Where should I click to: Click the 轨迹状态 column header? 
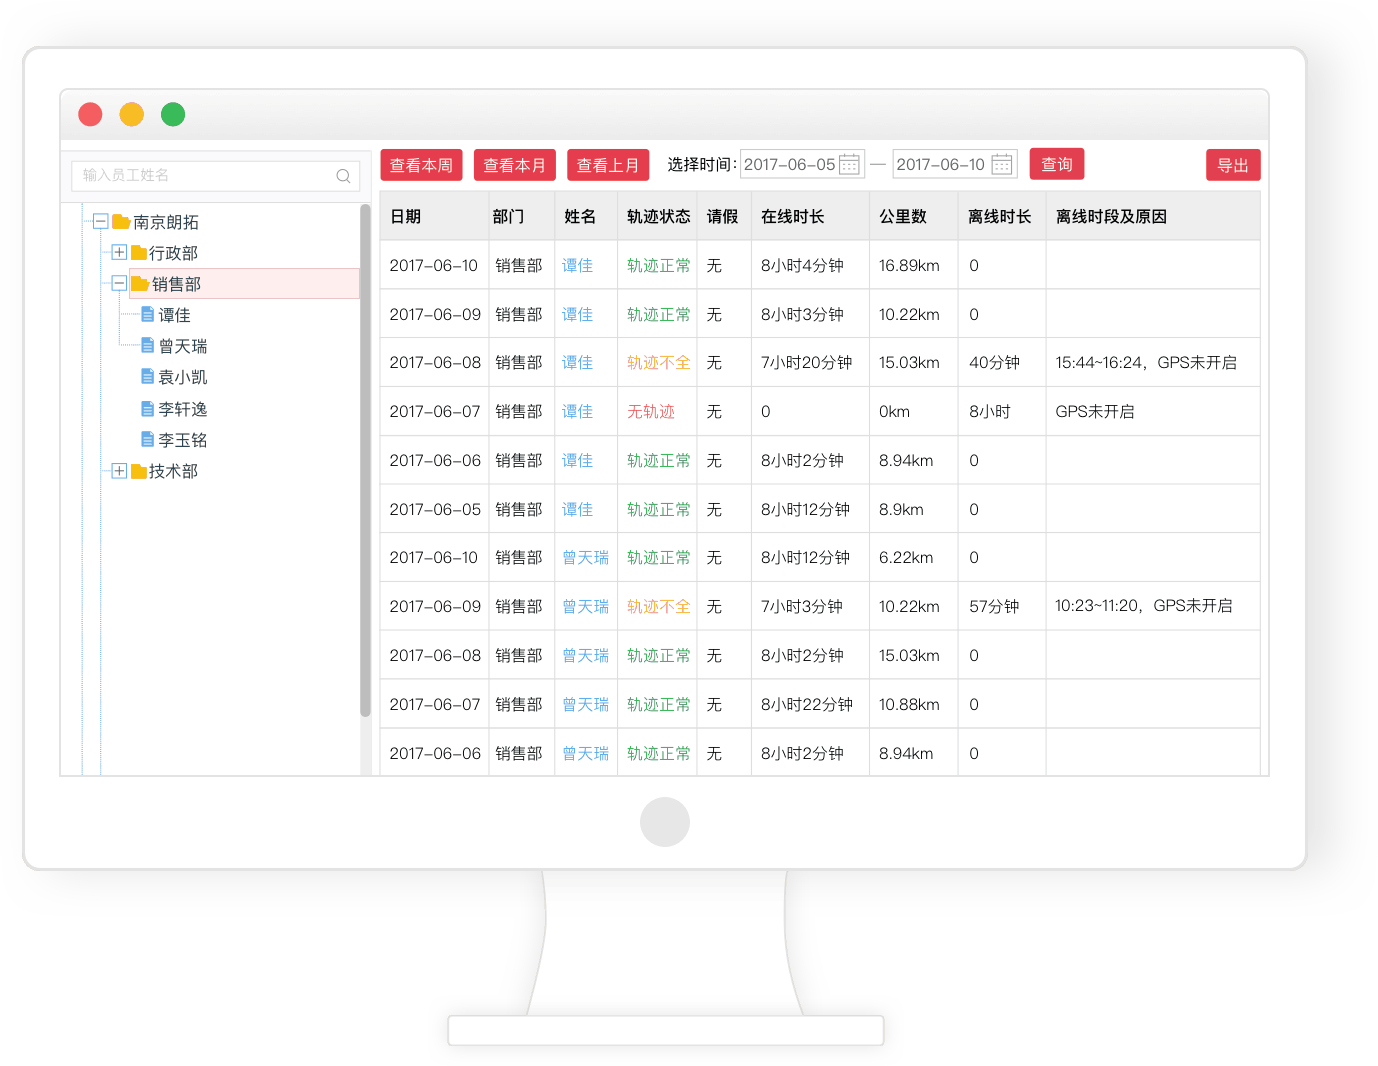(658, 216)
